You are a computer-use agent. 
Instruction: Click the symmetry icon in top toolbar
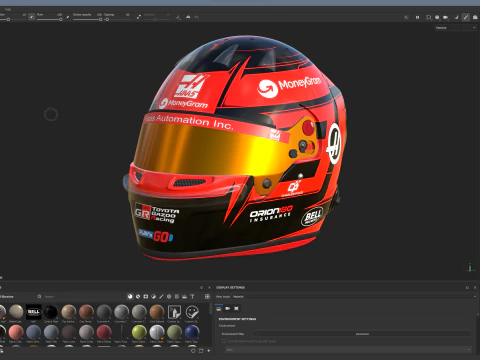click(188, 17)
